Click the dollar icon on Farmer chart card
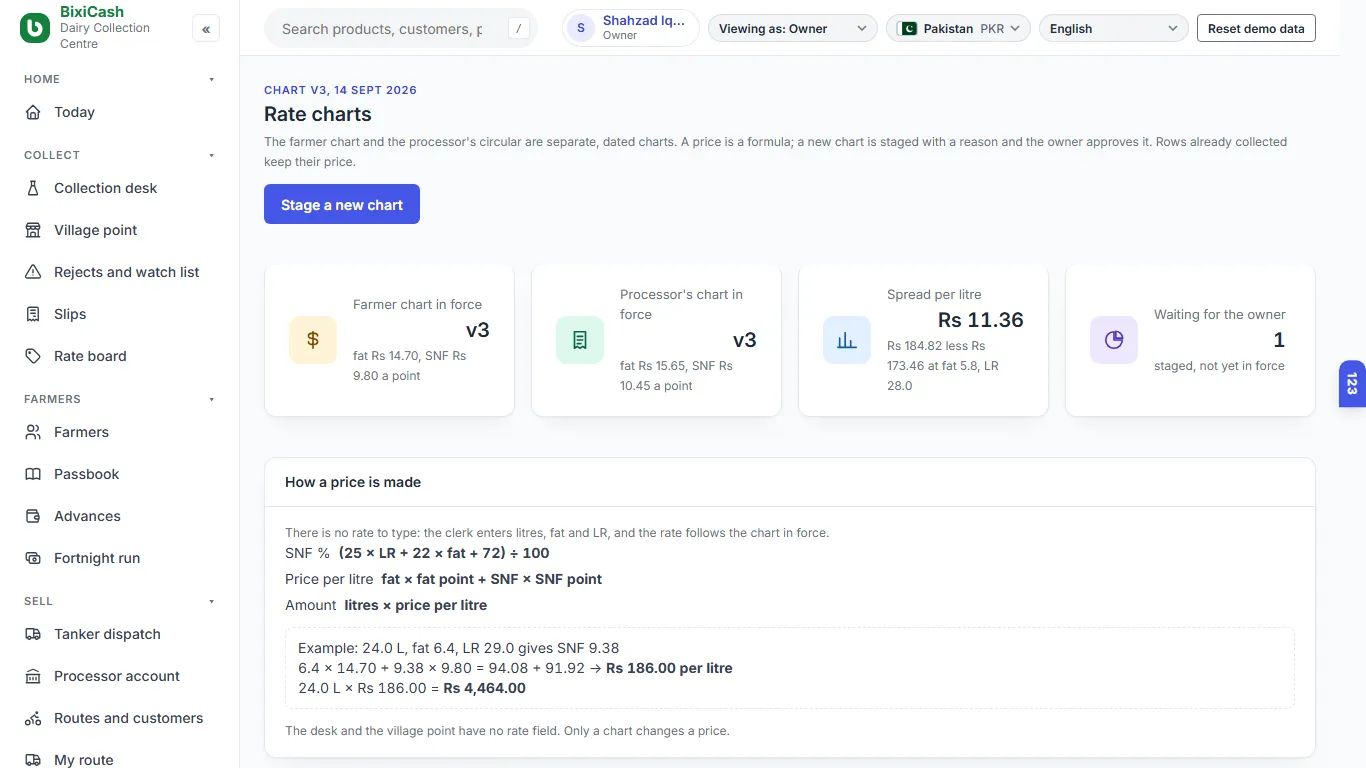This screenshot has width=1366, height=768. pos(313,340)
